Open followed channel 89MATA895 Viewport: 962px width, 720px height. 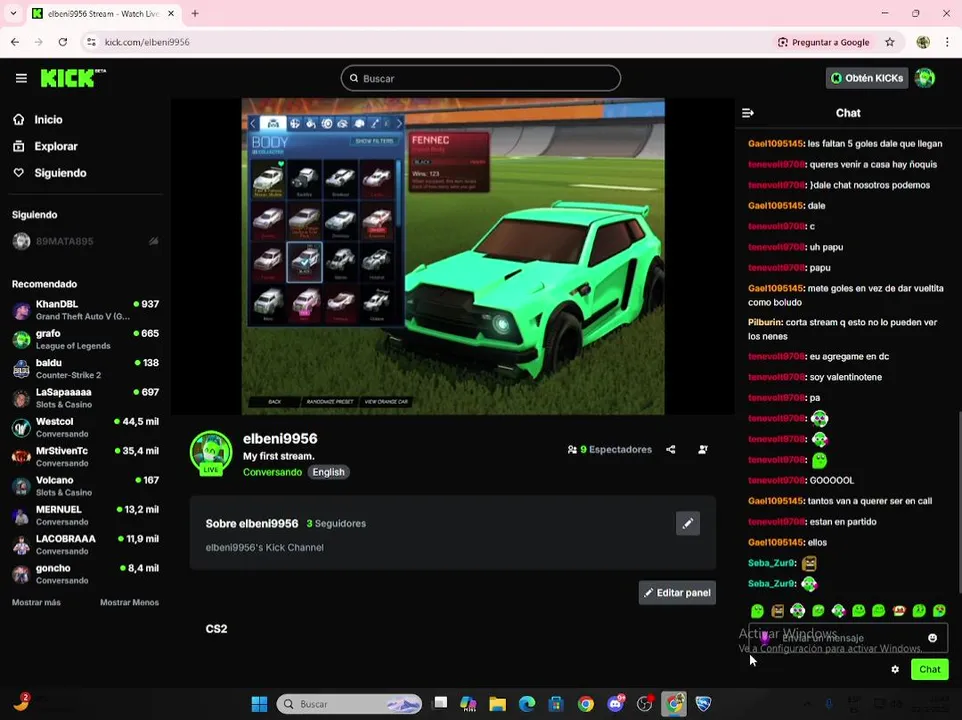(86, 241)
